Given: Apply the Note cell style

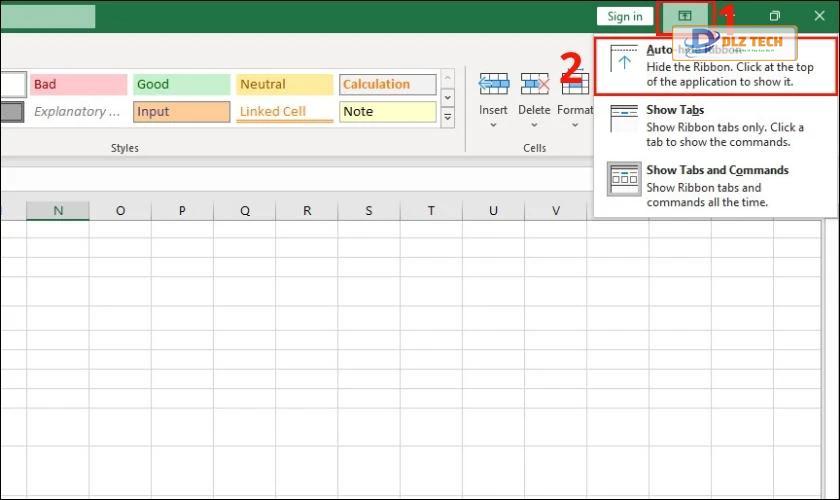Looking at the screenshot, I should pyautogui.click(x=388, y=111).
